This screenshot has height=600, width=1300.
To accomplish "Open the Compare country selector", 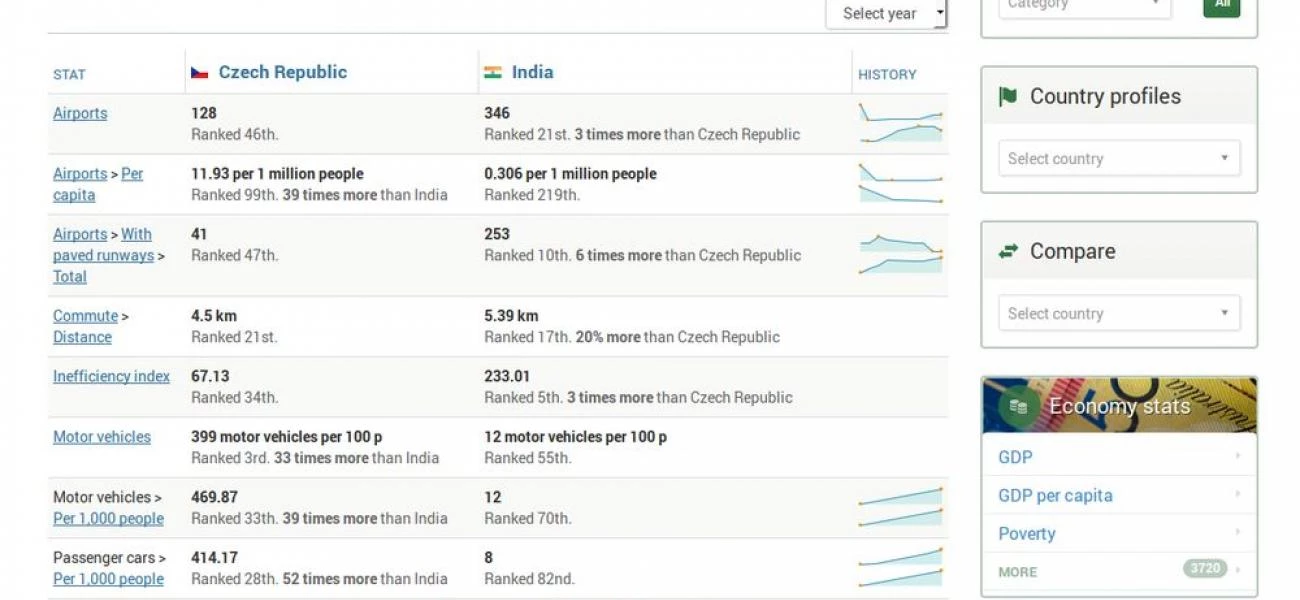I will pos(1118,312).
